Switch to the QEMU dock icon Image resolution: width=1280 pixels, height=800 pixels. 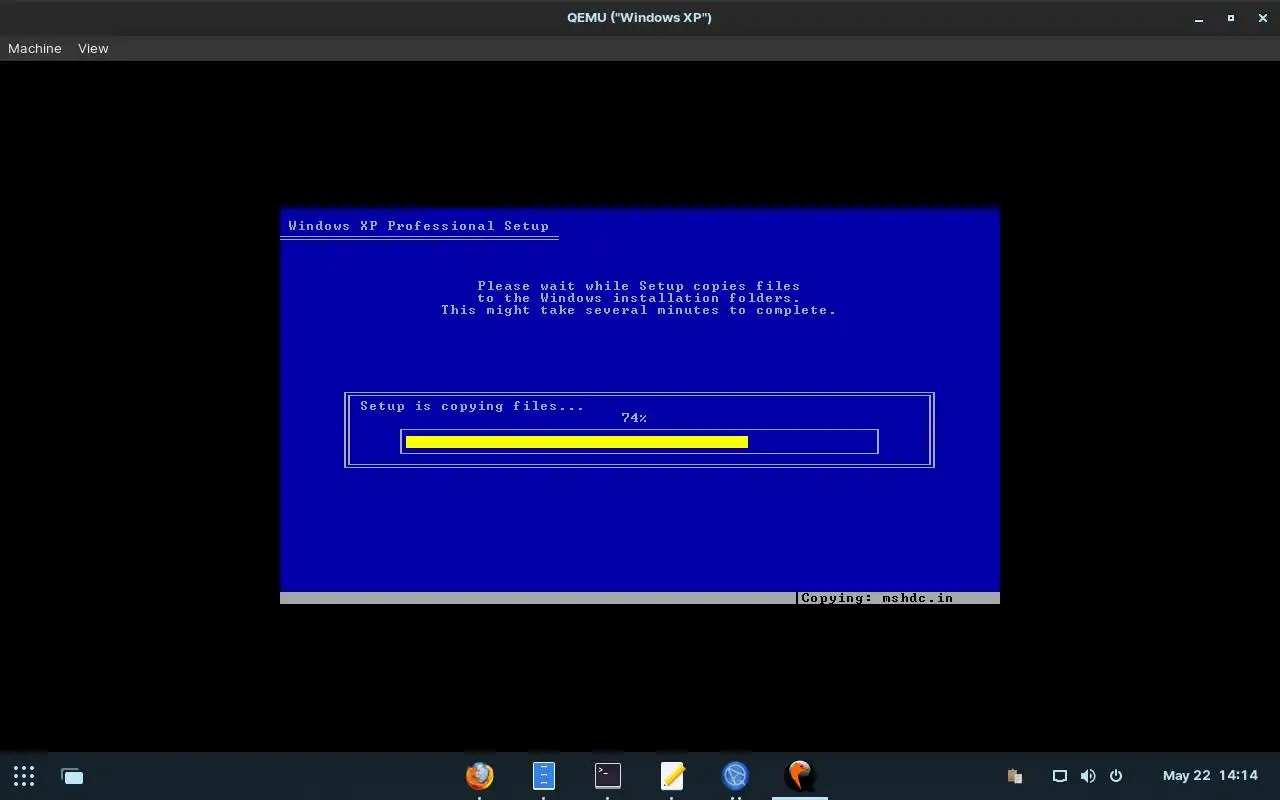tap(800, 775)
